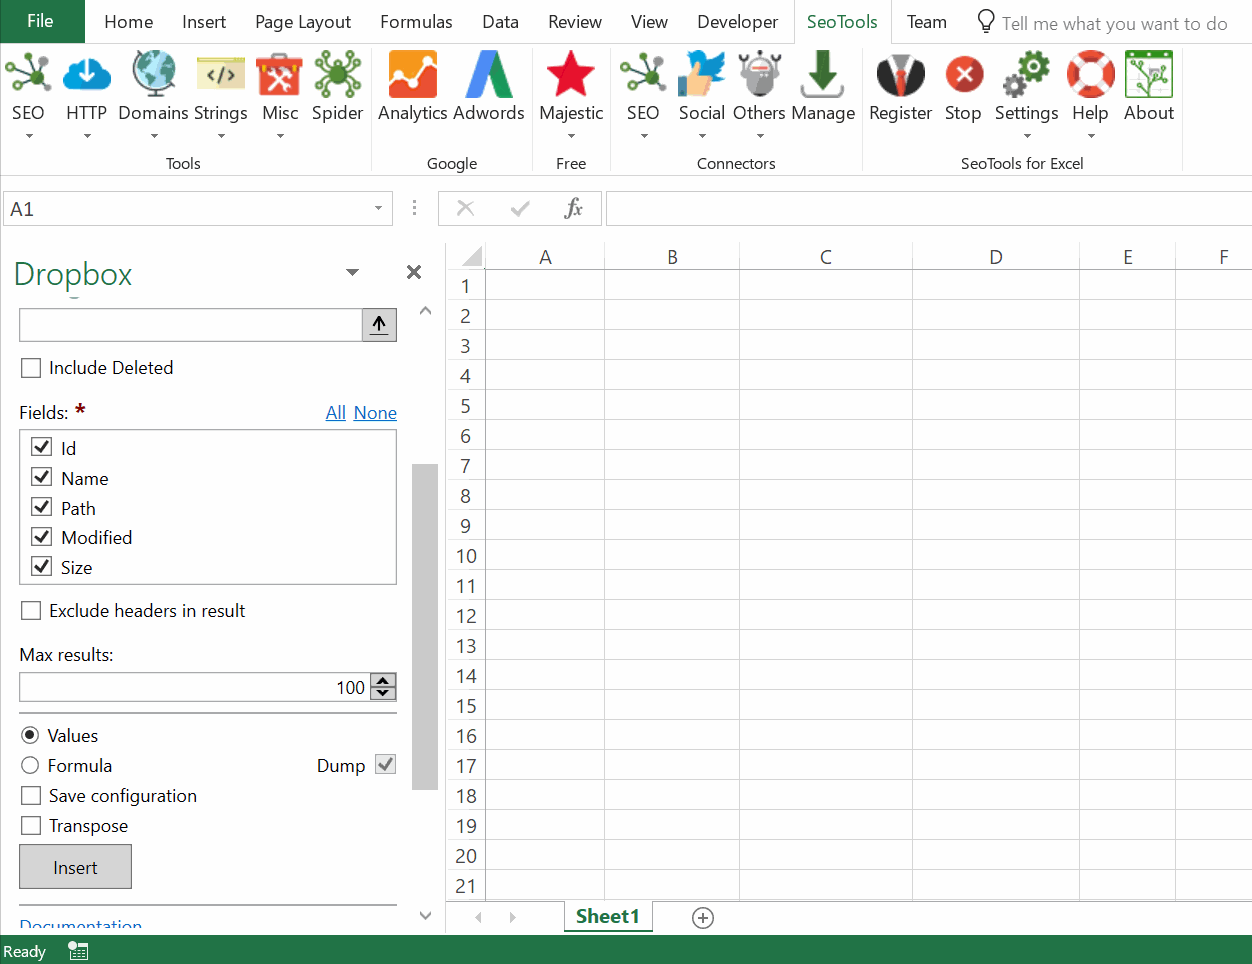The width and height of the screenshot is (1252, 964).
Task: Expand the Strings dropdown arrow
Action: click(x=221, y=136)
